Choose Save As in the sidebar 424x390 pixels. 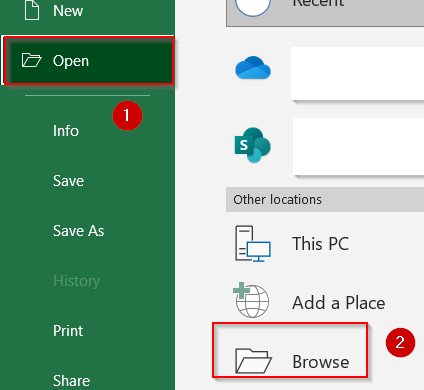pyautogui.click(x=78, y=231)
